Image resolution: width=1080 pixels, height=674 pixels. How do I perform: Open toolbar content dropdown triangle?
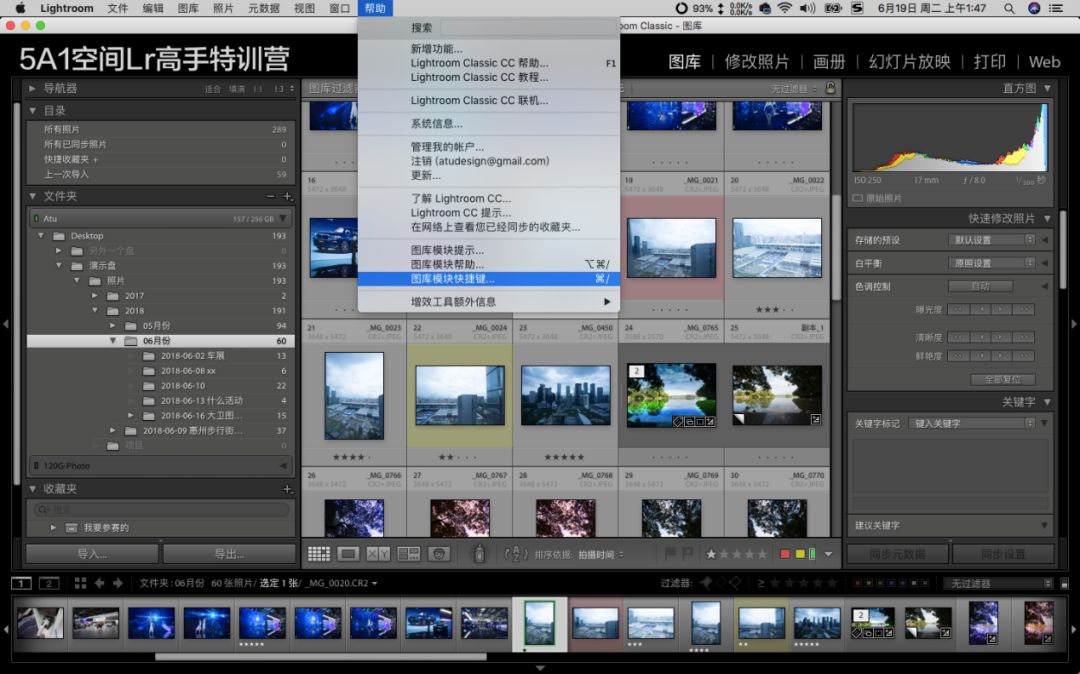tap(829, 554)
